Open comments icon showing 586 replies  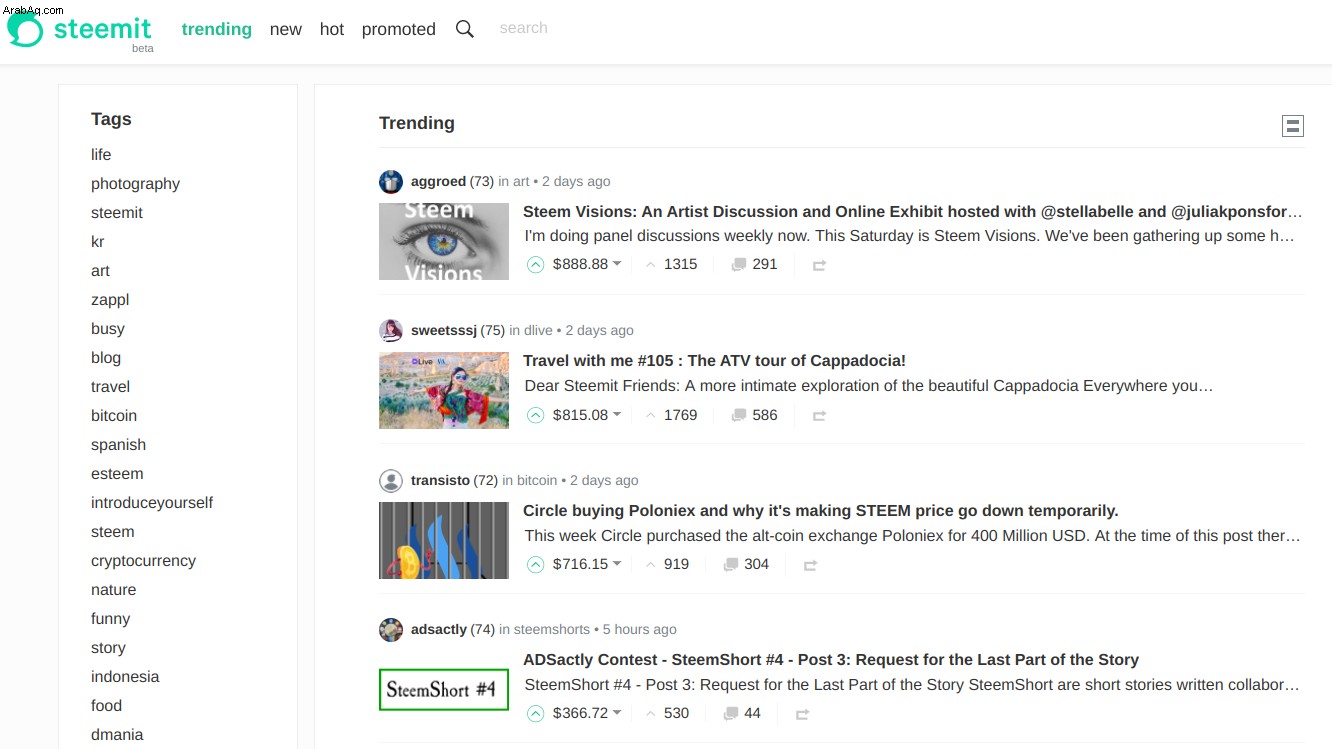739,415
